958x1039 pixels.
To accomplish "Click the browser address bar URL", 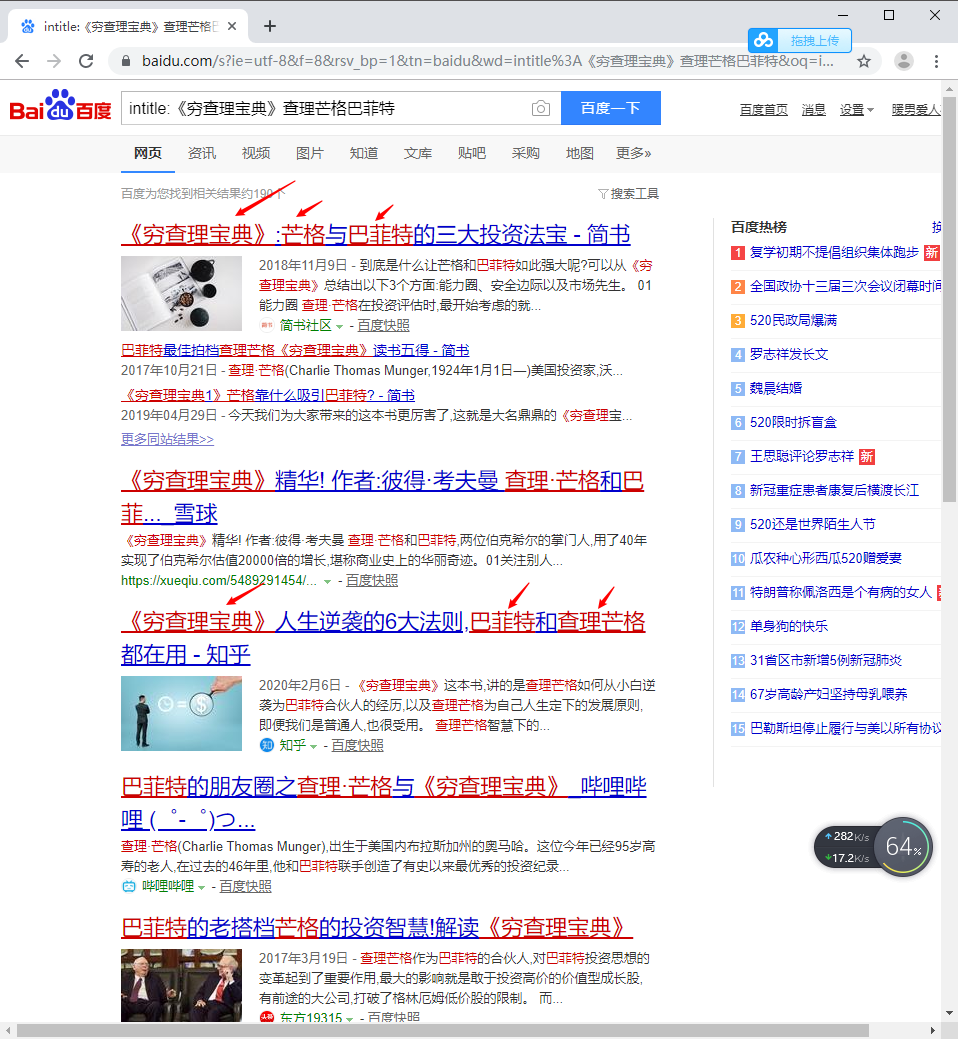I will click(x=488, y=62).
